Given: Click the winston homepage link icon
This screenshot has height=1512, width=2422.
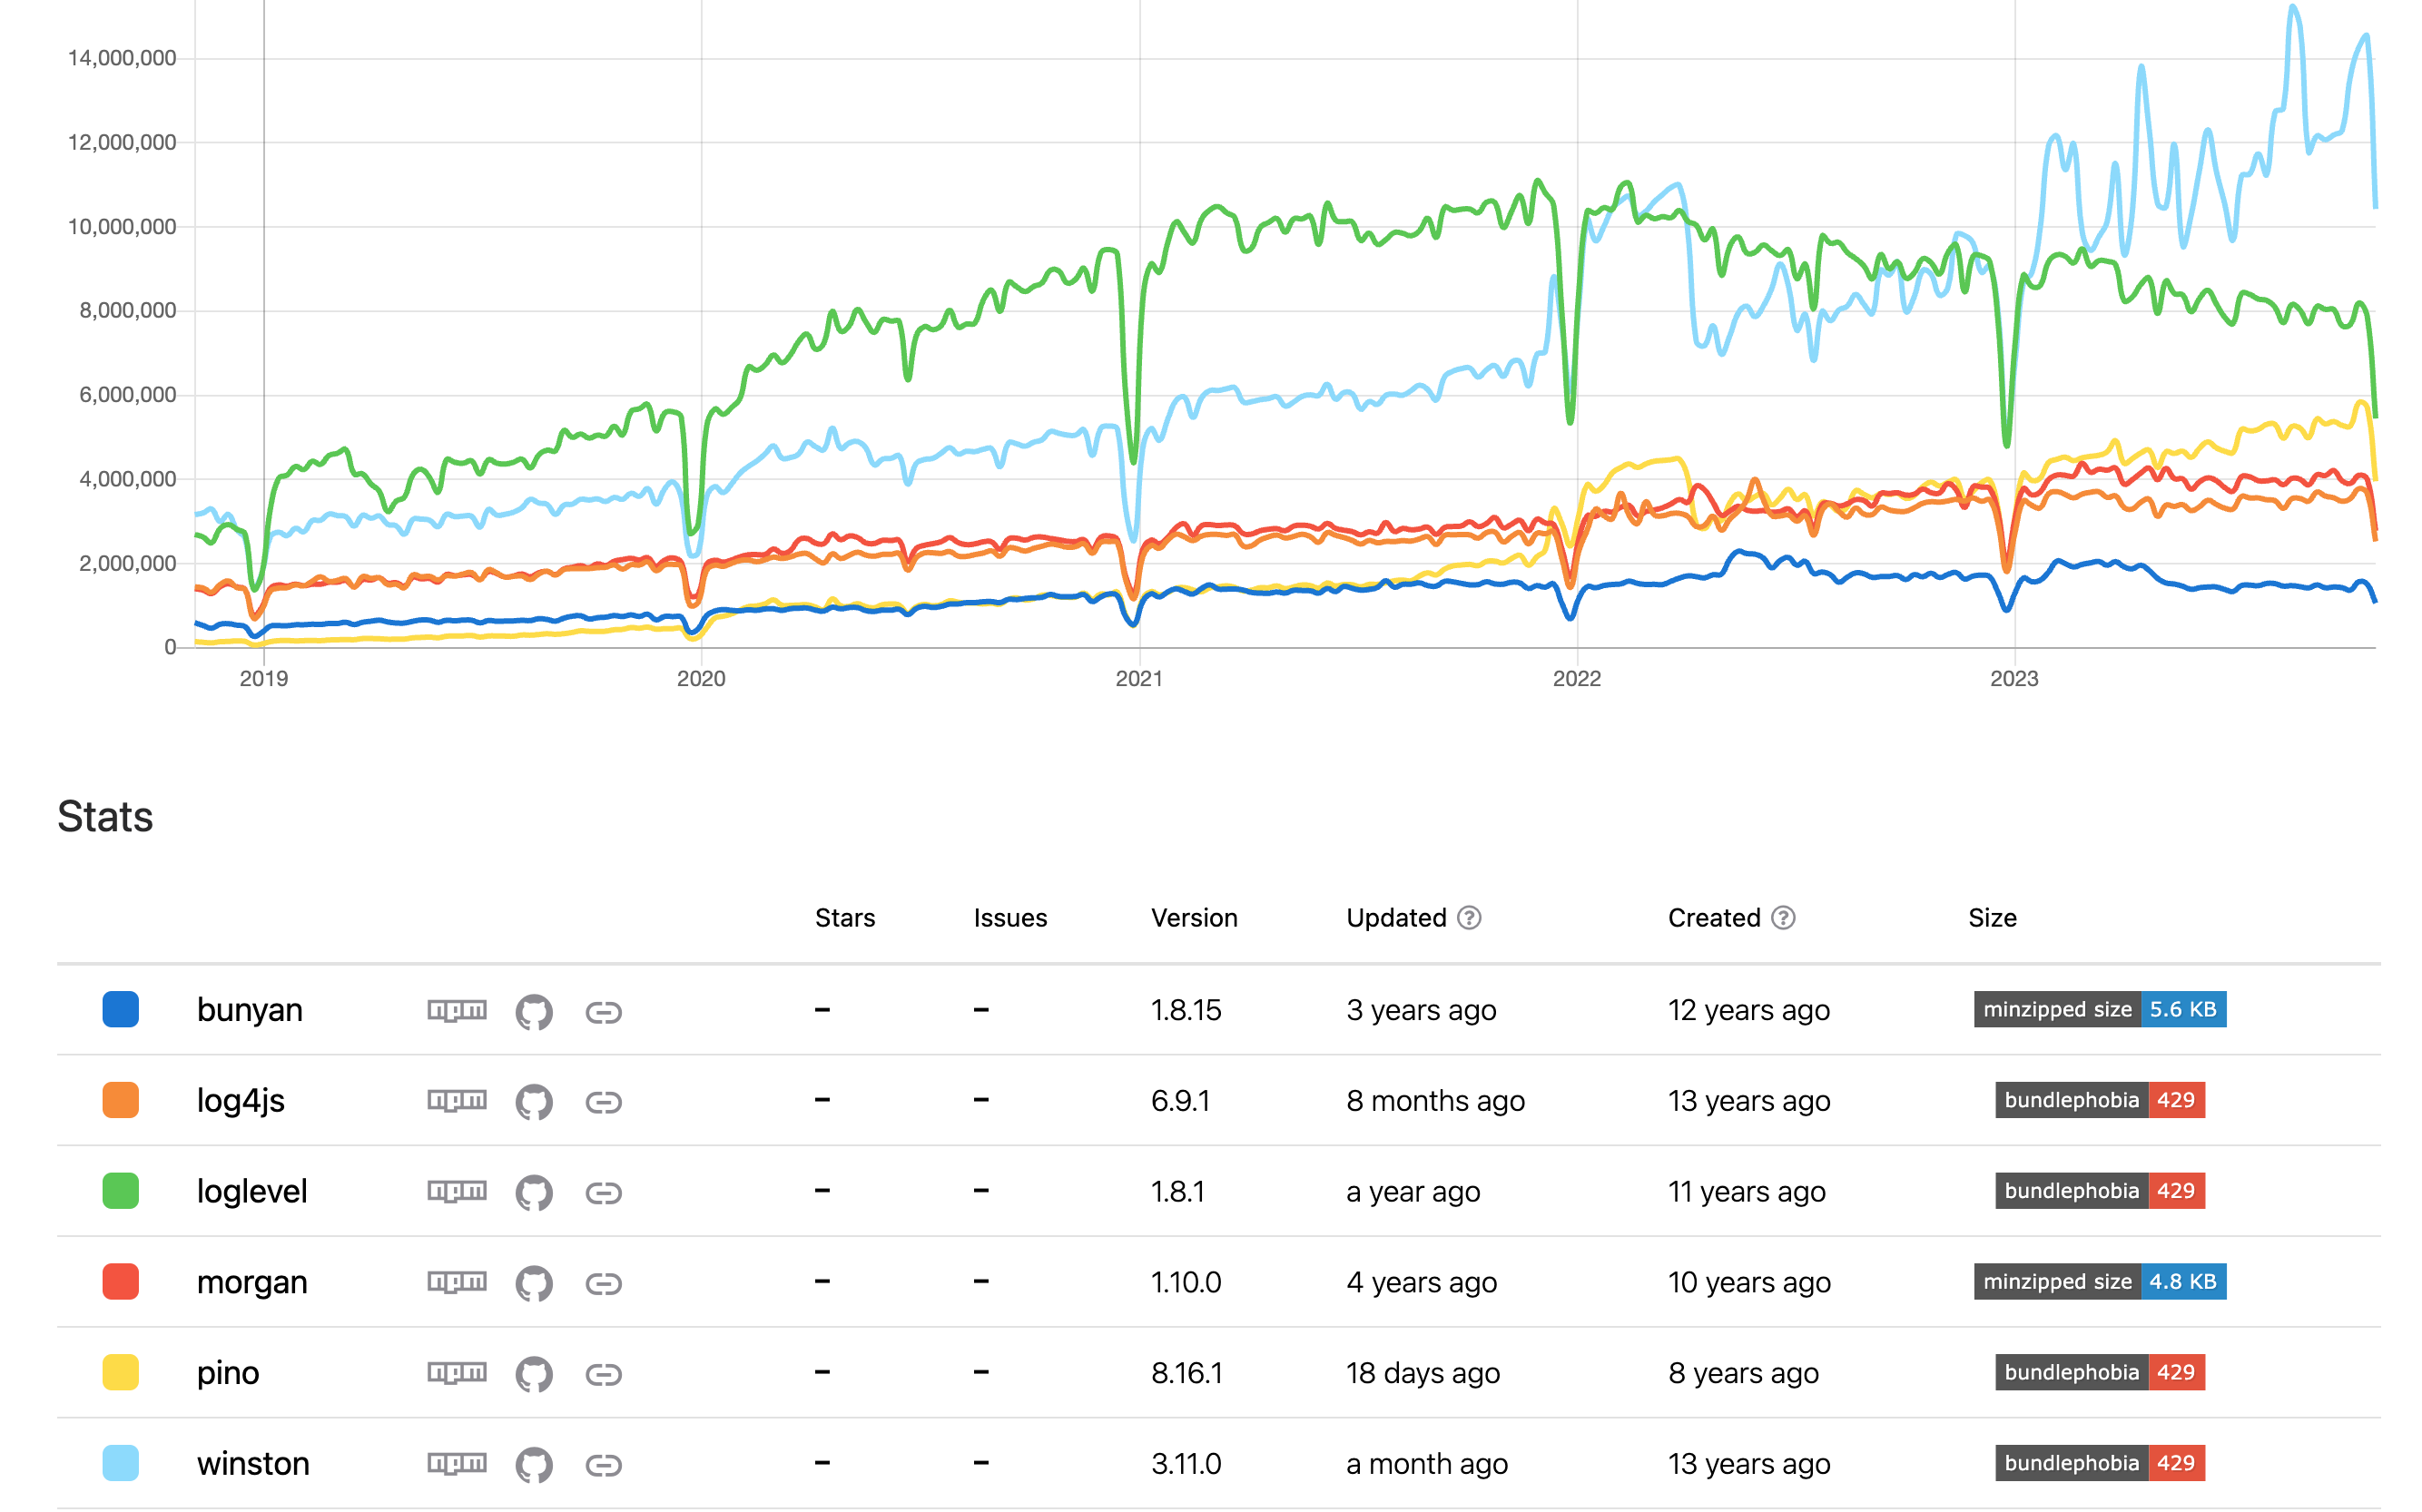Looking at the screenshot, I should pos(603,1465).
